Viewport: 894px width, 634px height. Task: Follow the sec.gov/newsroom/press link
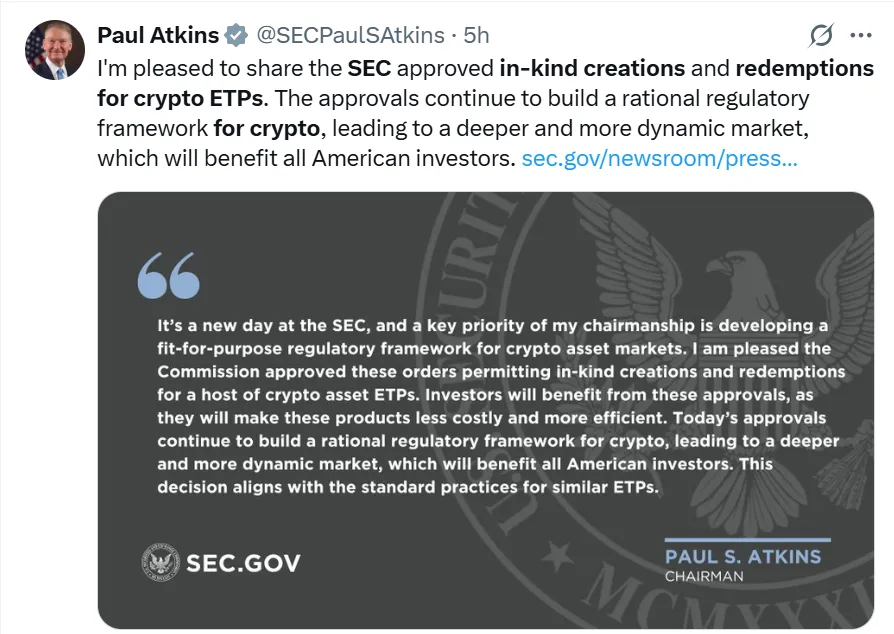[x=660, y=158]
